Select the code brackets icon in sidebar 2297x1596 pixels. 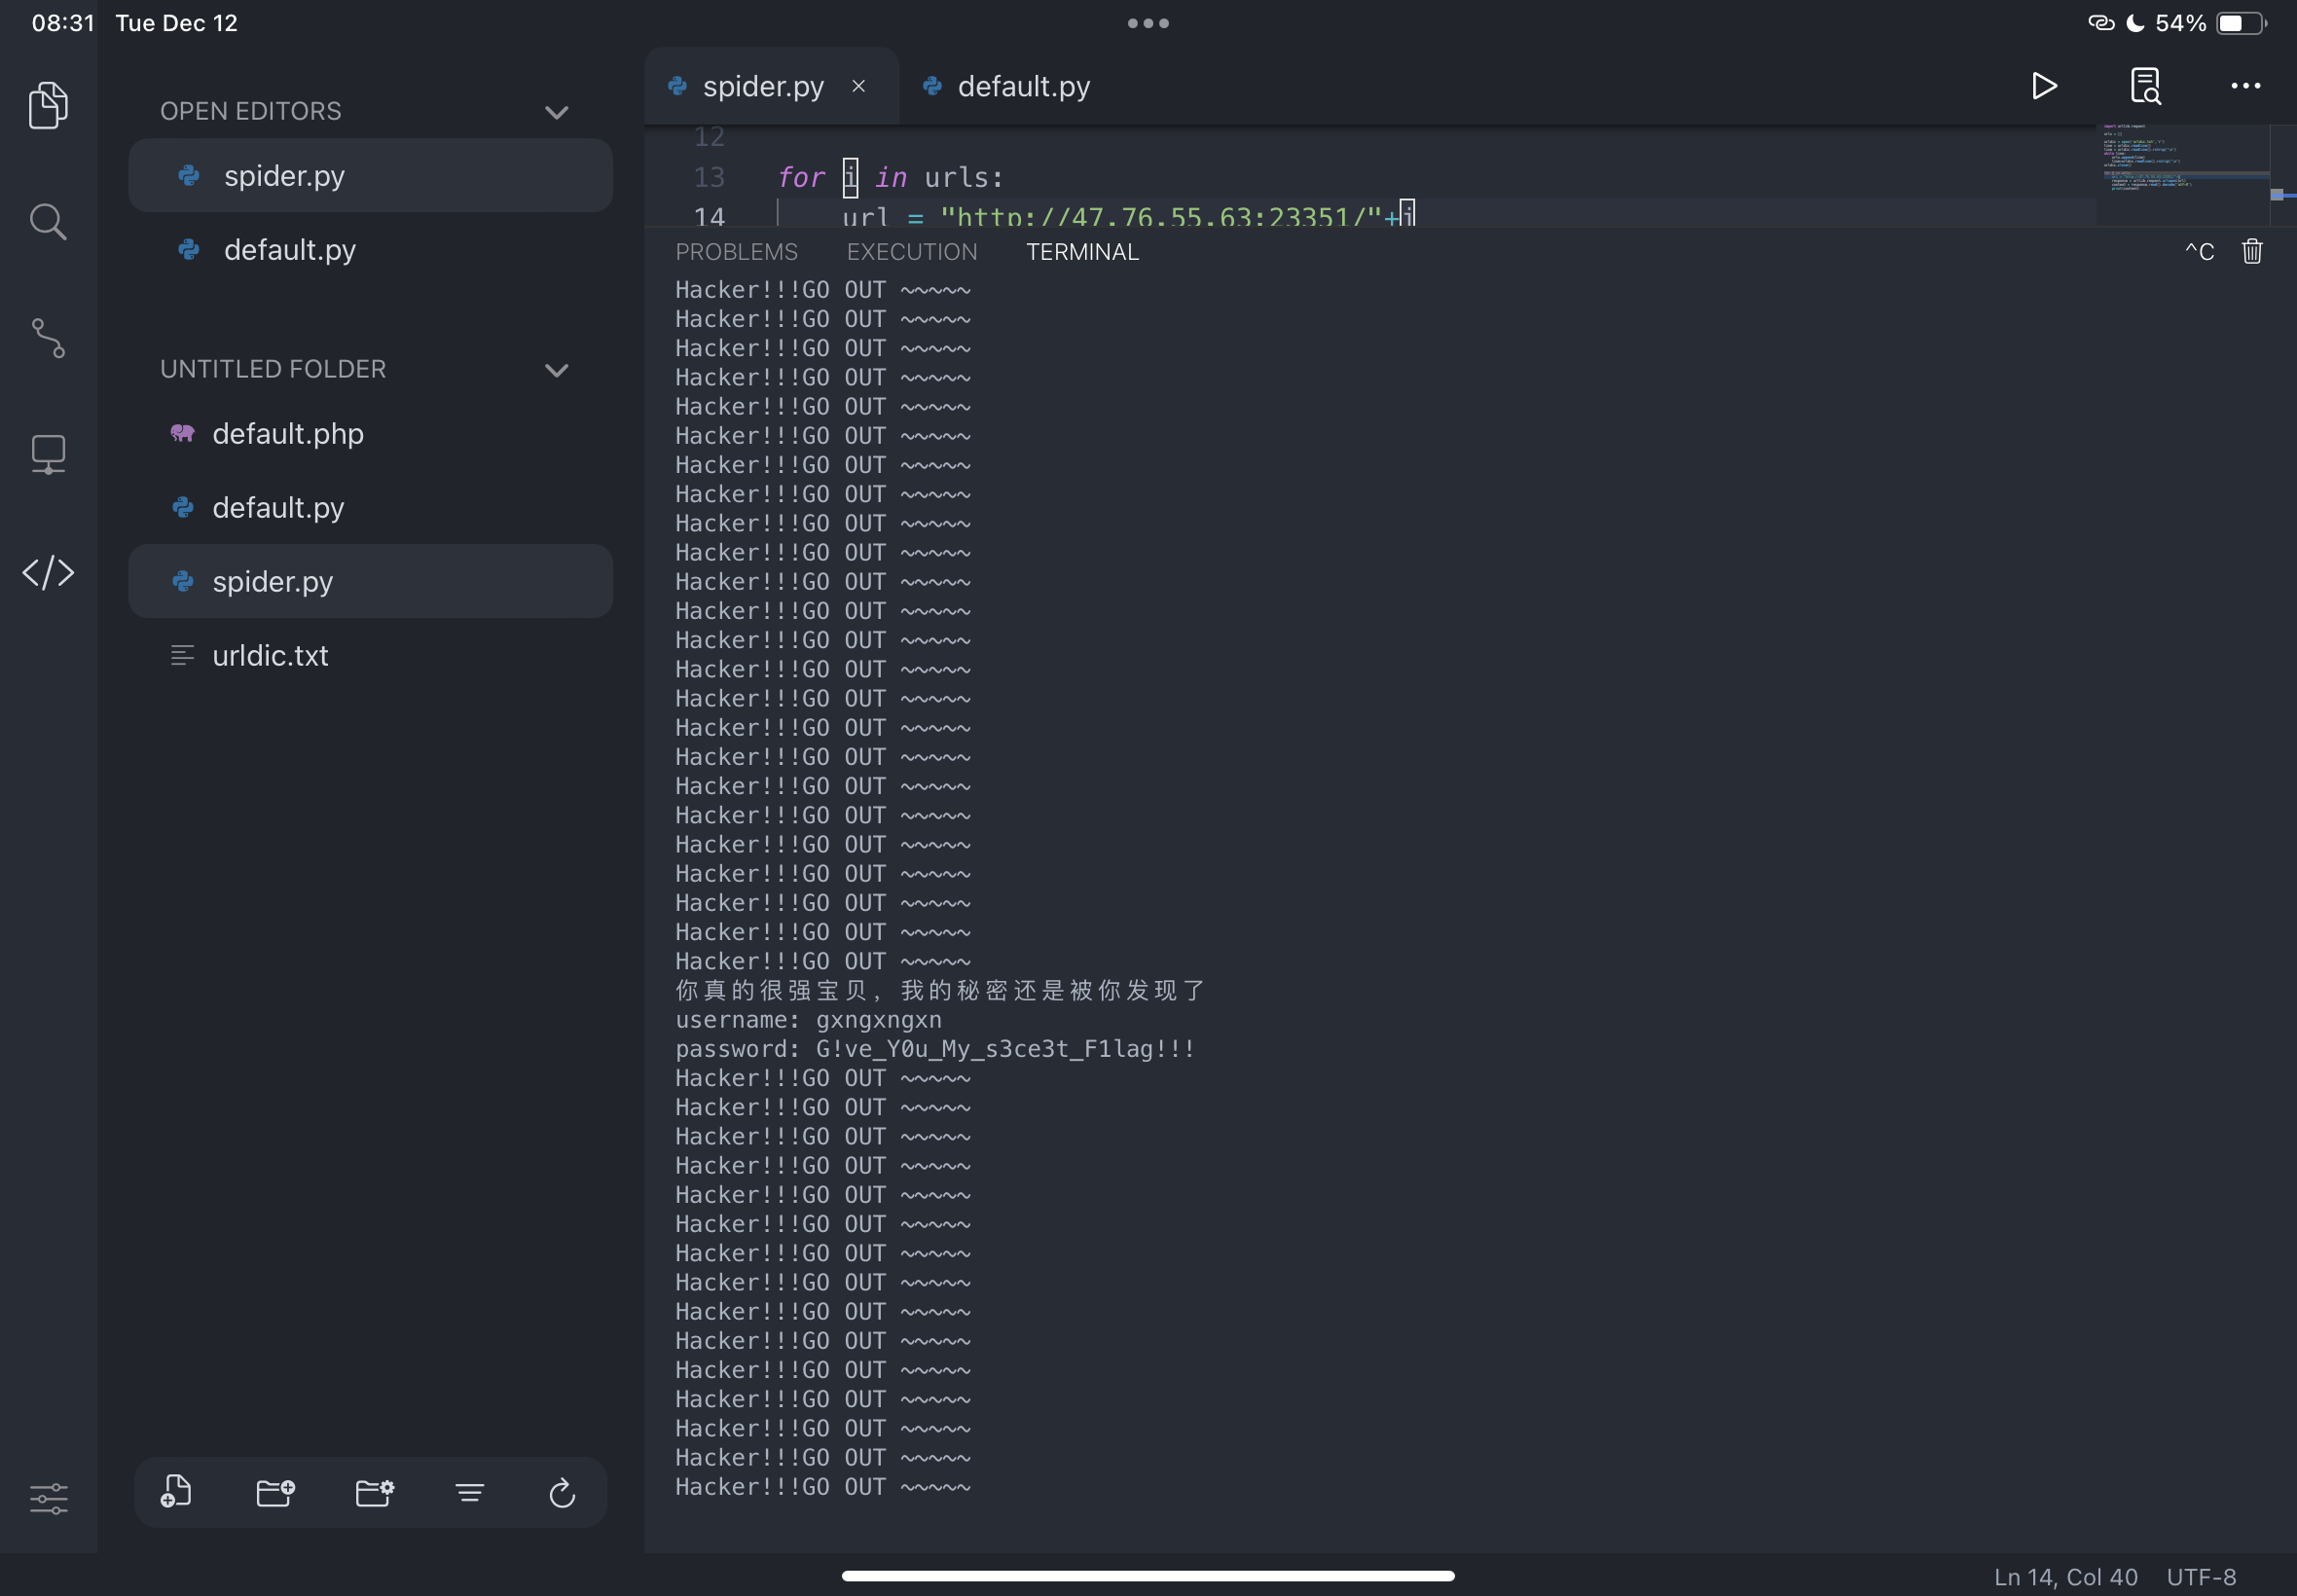click(x=48, y=573)
